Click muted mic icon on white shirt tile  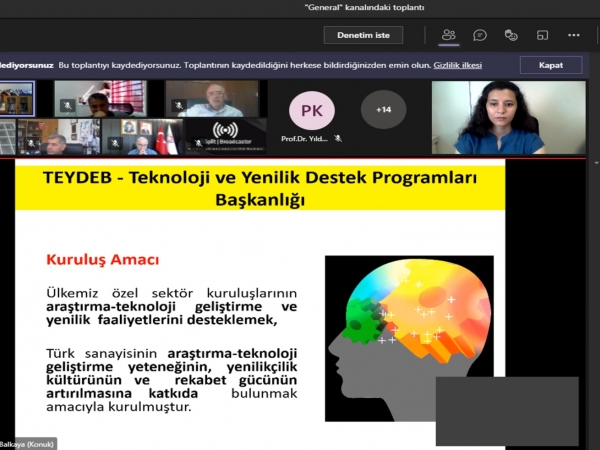[x=179, y=105]
